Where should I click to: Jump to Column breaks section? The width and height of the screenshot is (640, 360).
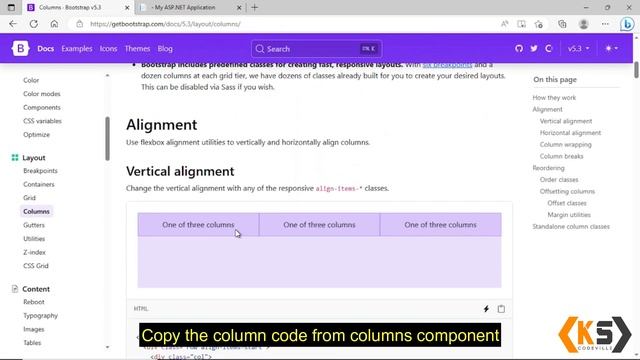pyautogui.click(x=561, y=156)
